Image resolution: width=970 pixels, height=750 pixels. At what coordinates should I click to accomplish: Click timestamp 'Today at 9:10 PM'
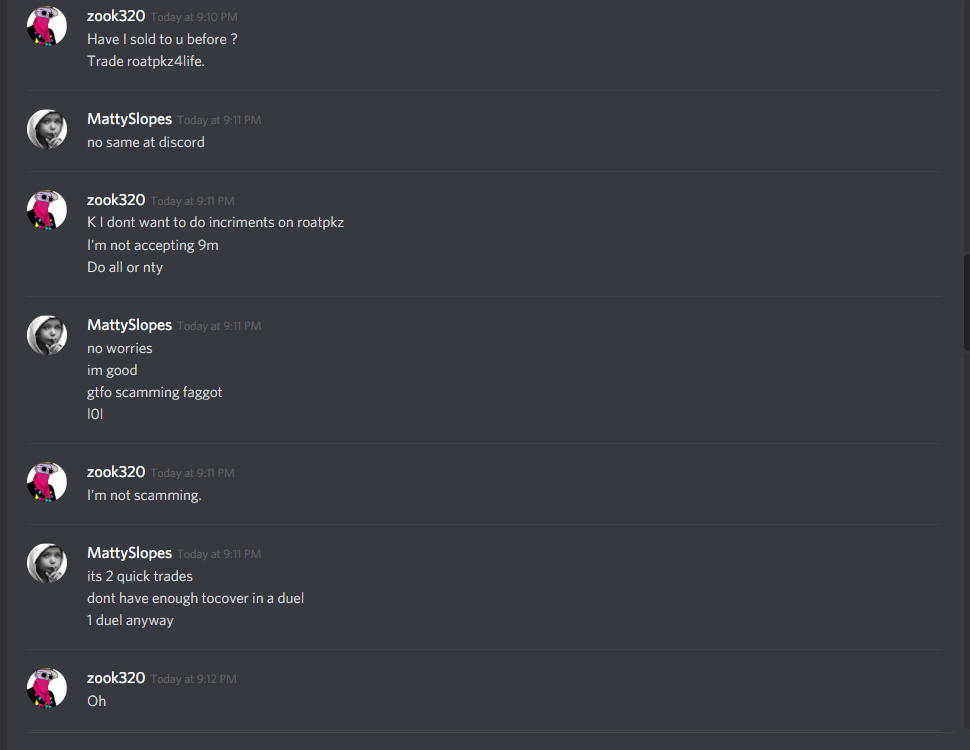tap(194, 17)
